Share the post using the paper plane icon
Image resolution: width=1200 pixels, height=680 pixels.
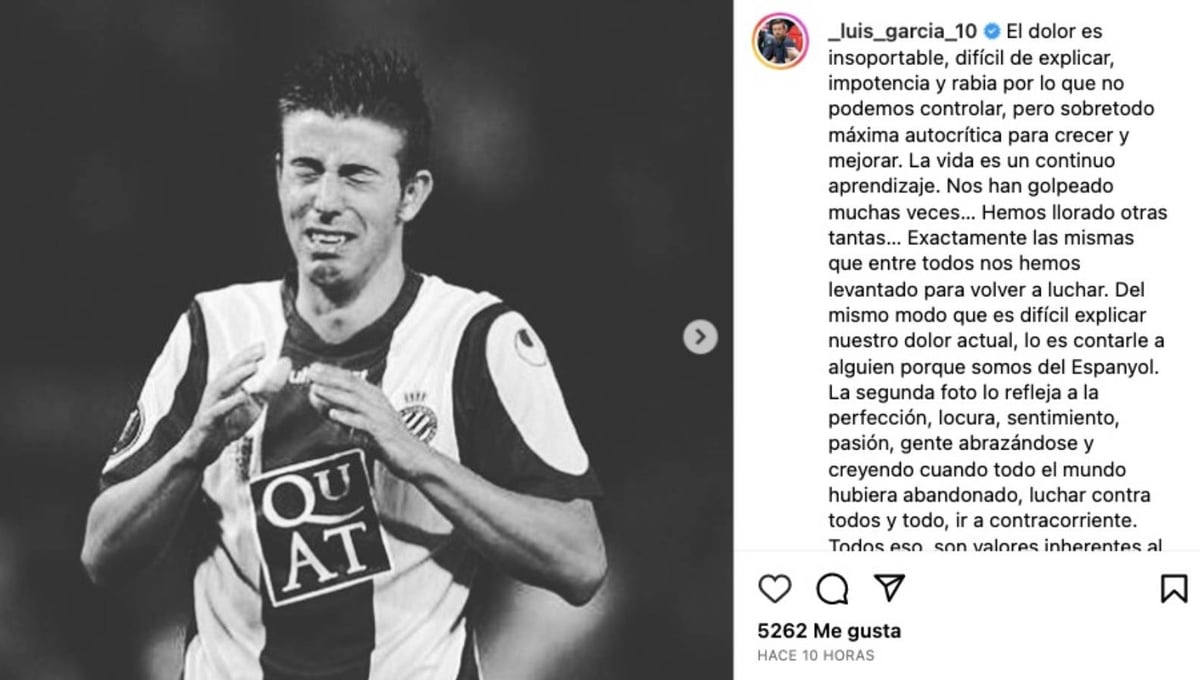pos(888,587)
